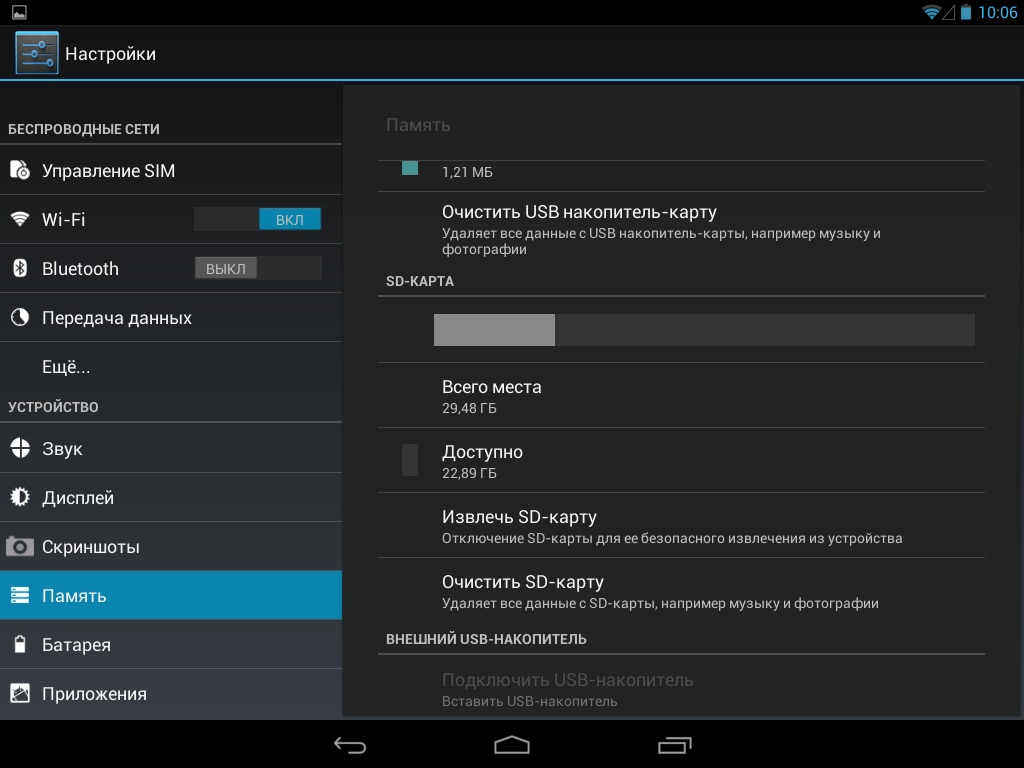
Task: Expand the Ещё... wireless options
Action: [x=66, y=367]
